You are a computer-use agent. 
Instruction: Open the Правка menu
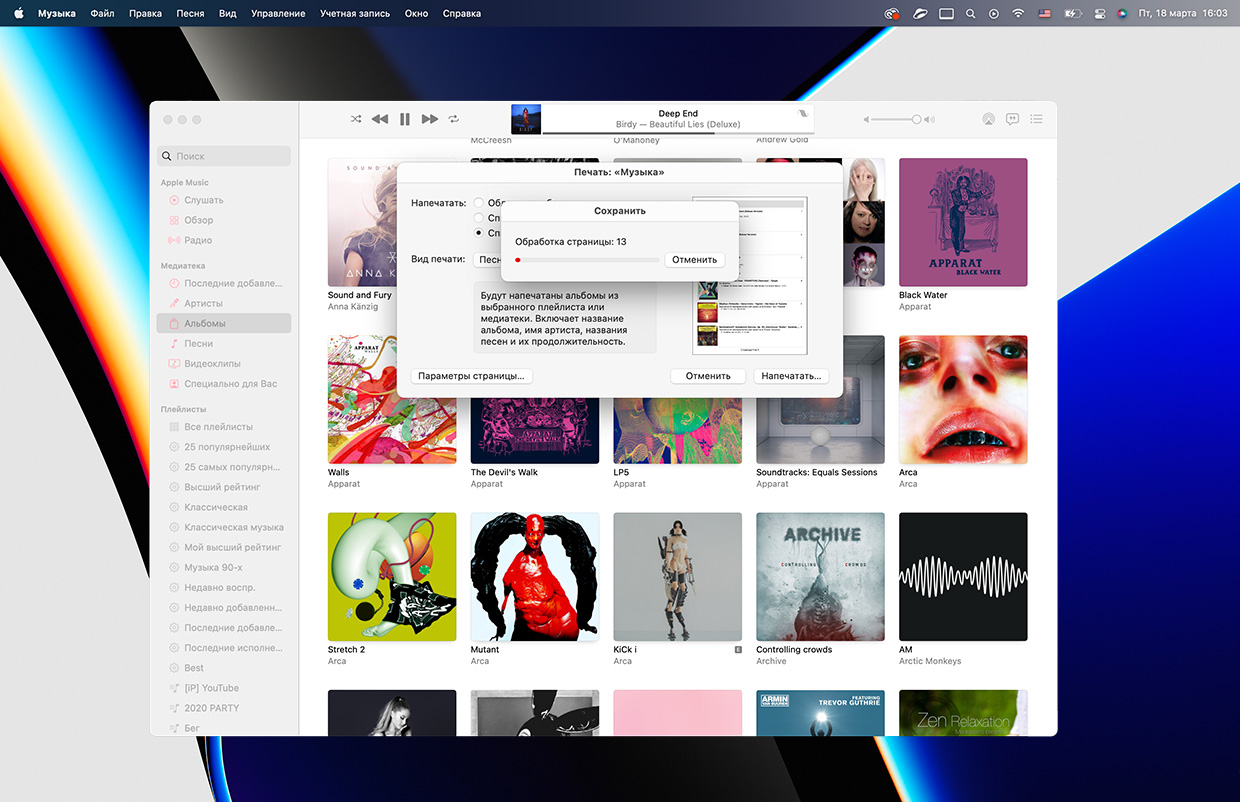pyautogui.click(x=145, y=14)
